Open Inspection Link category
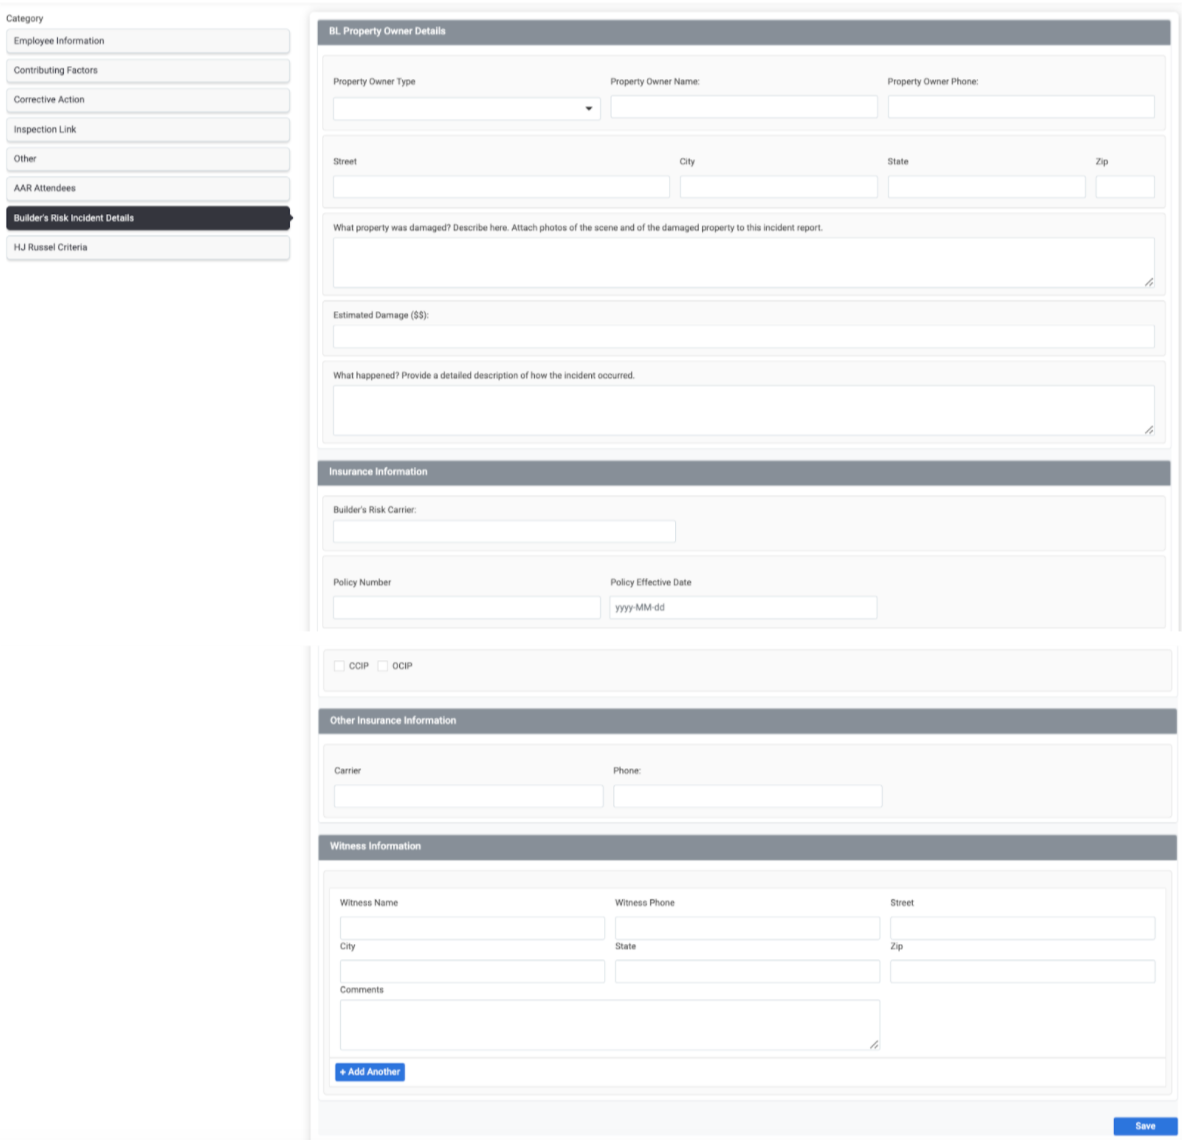The width and height of the screenshot is (1182, 1140). click(148, 130)
